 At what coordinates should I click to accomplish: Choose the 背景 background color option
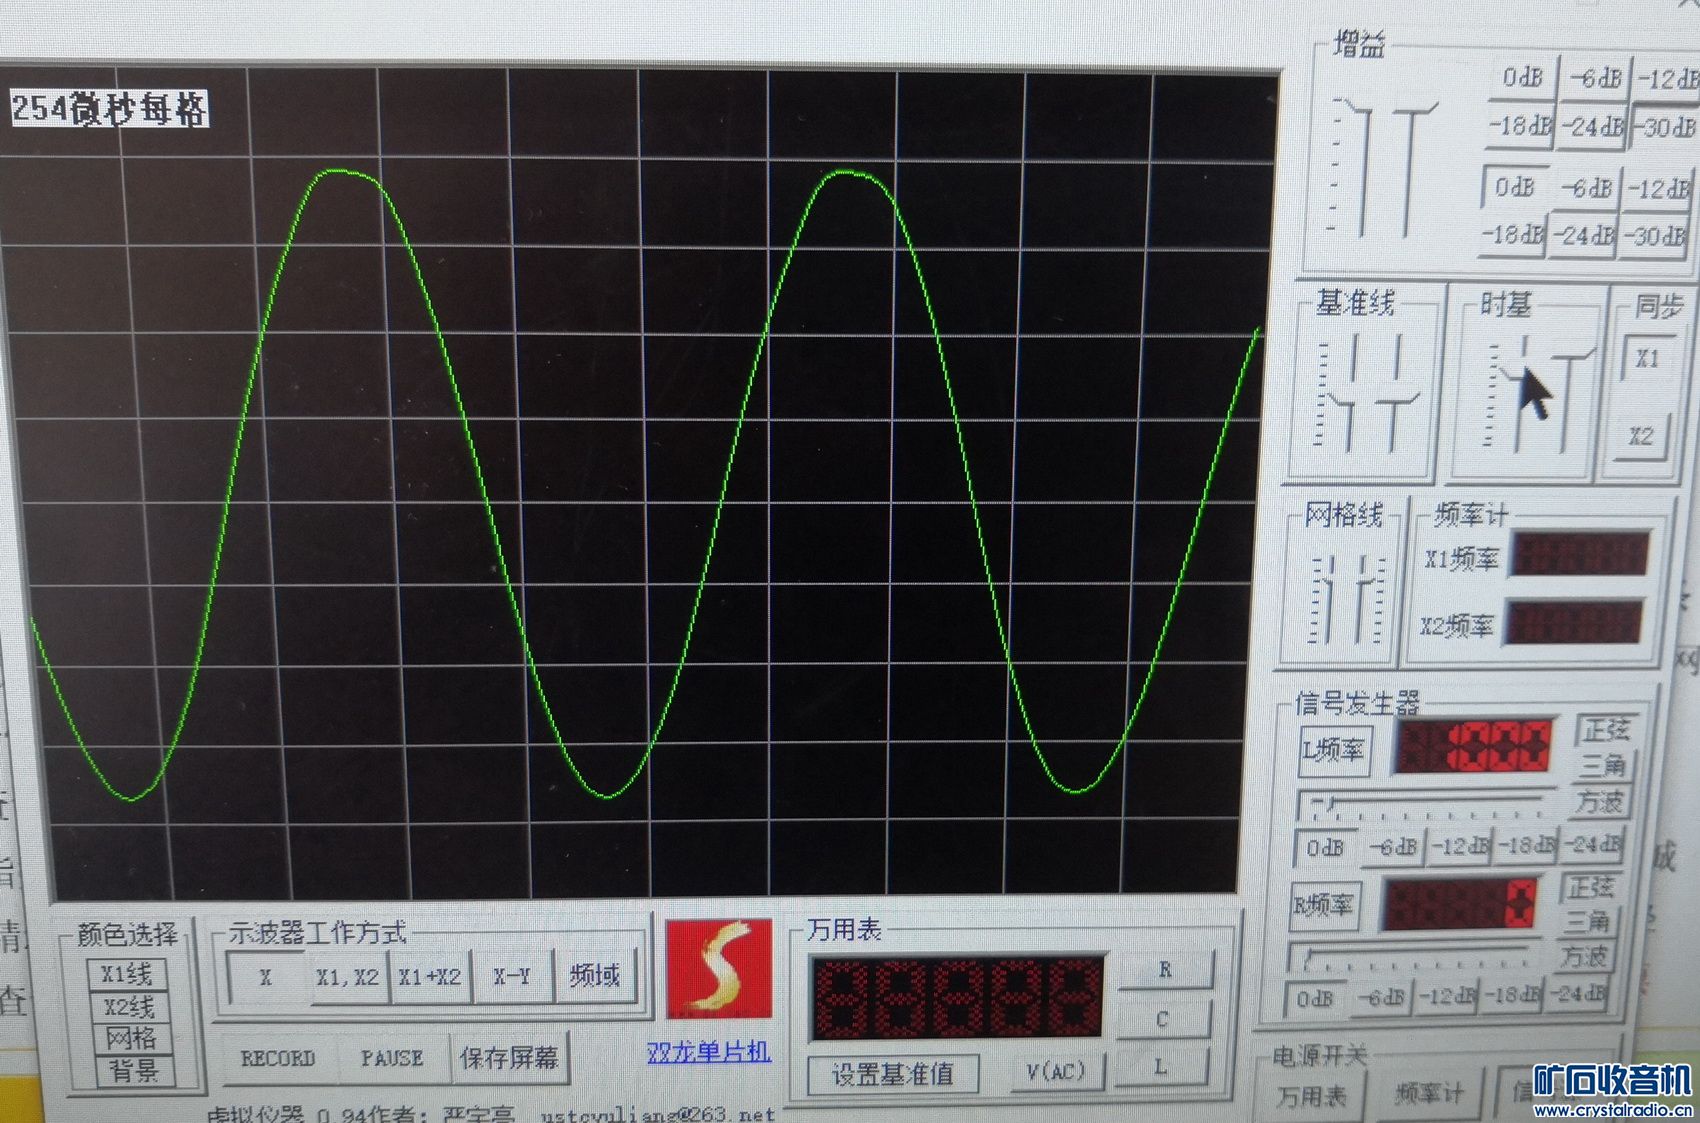134,1071
